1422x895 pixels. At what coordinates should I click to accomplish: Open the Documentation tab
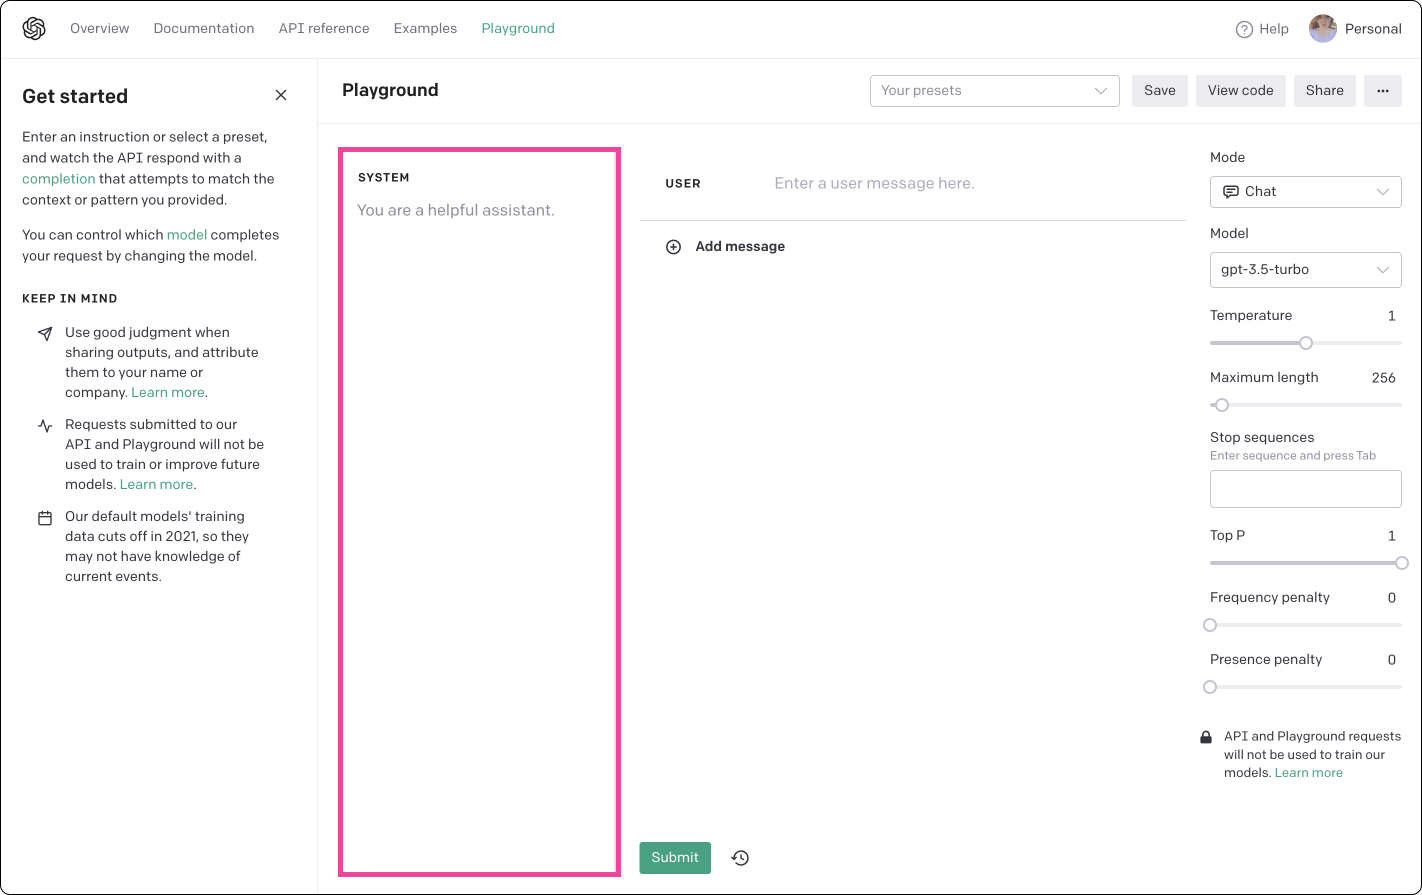[204, 28]
